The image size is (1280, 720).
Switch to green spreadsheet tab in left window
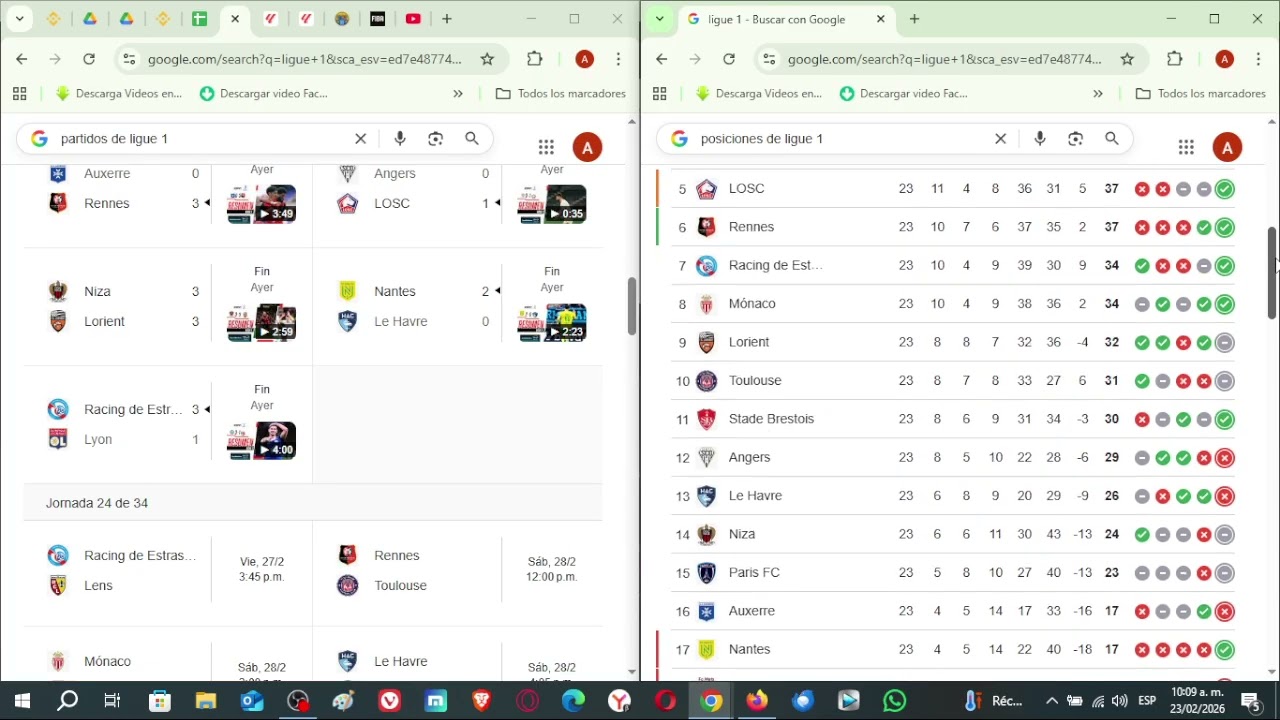[199, 19]
